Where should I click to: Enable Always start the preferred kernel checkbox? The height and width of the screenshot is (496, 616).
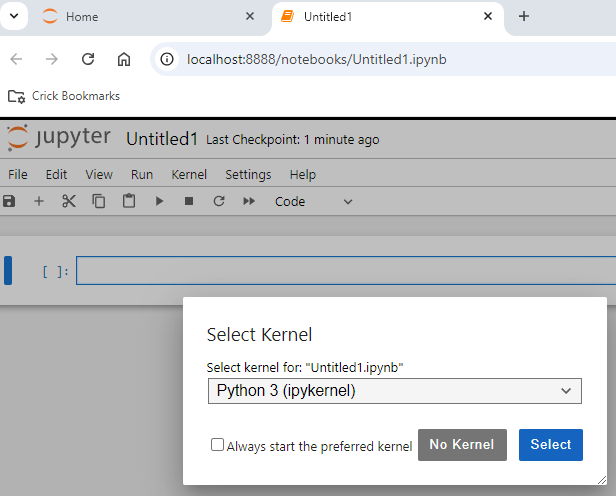coord(217,446)
